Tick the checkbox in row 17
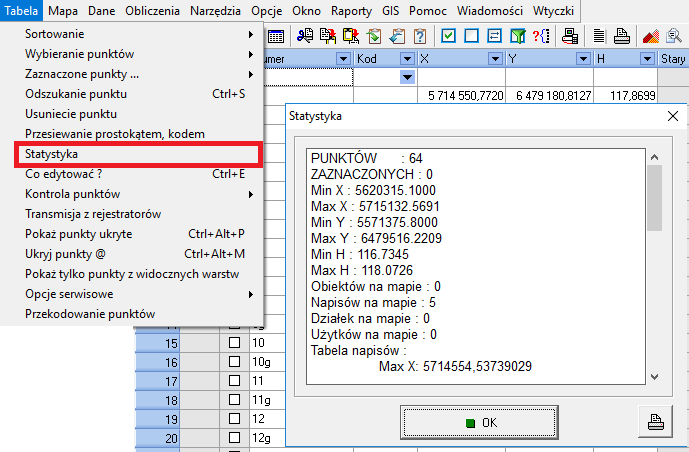689x452 pixels. click(235, 380)
